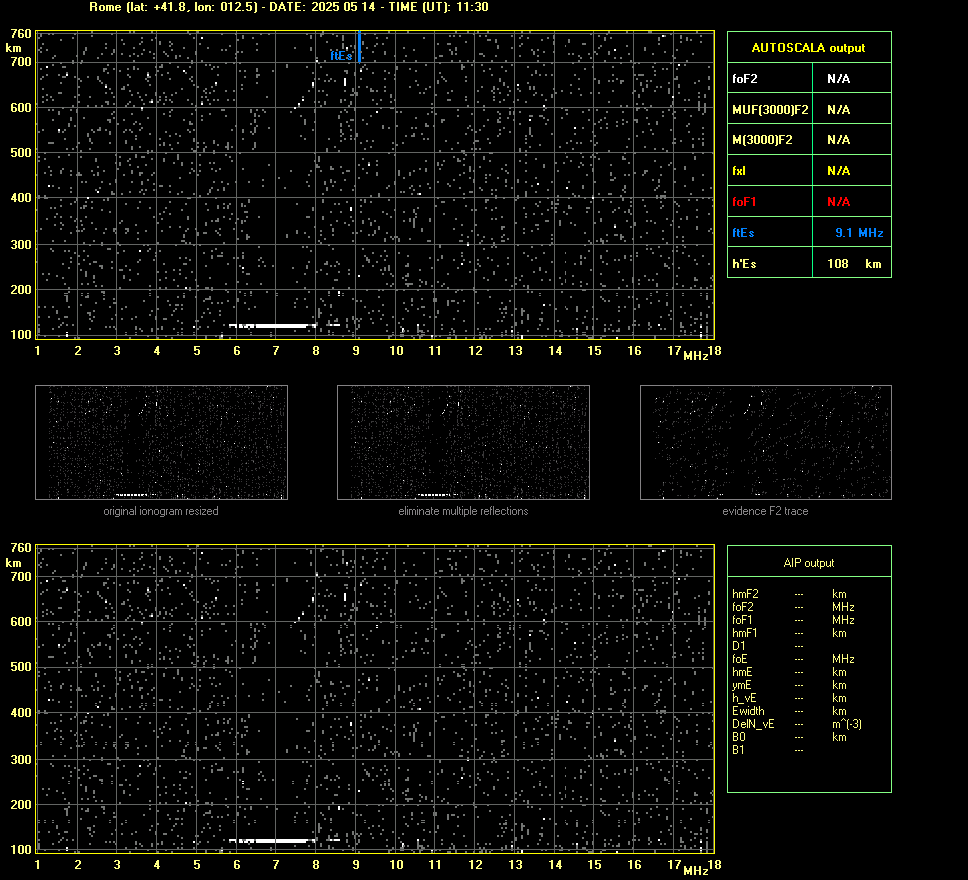
Task: Click the blue ftEs marker line on top ionogram
Action: pyautogui.click(x=359, y=47)
